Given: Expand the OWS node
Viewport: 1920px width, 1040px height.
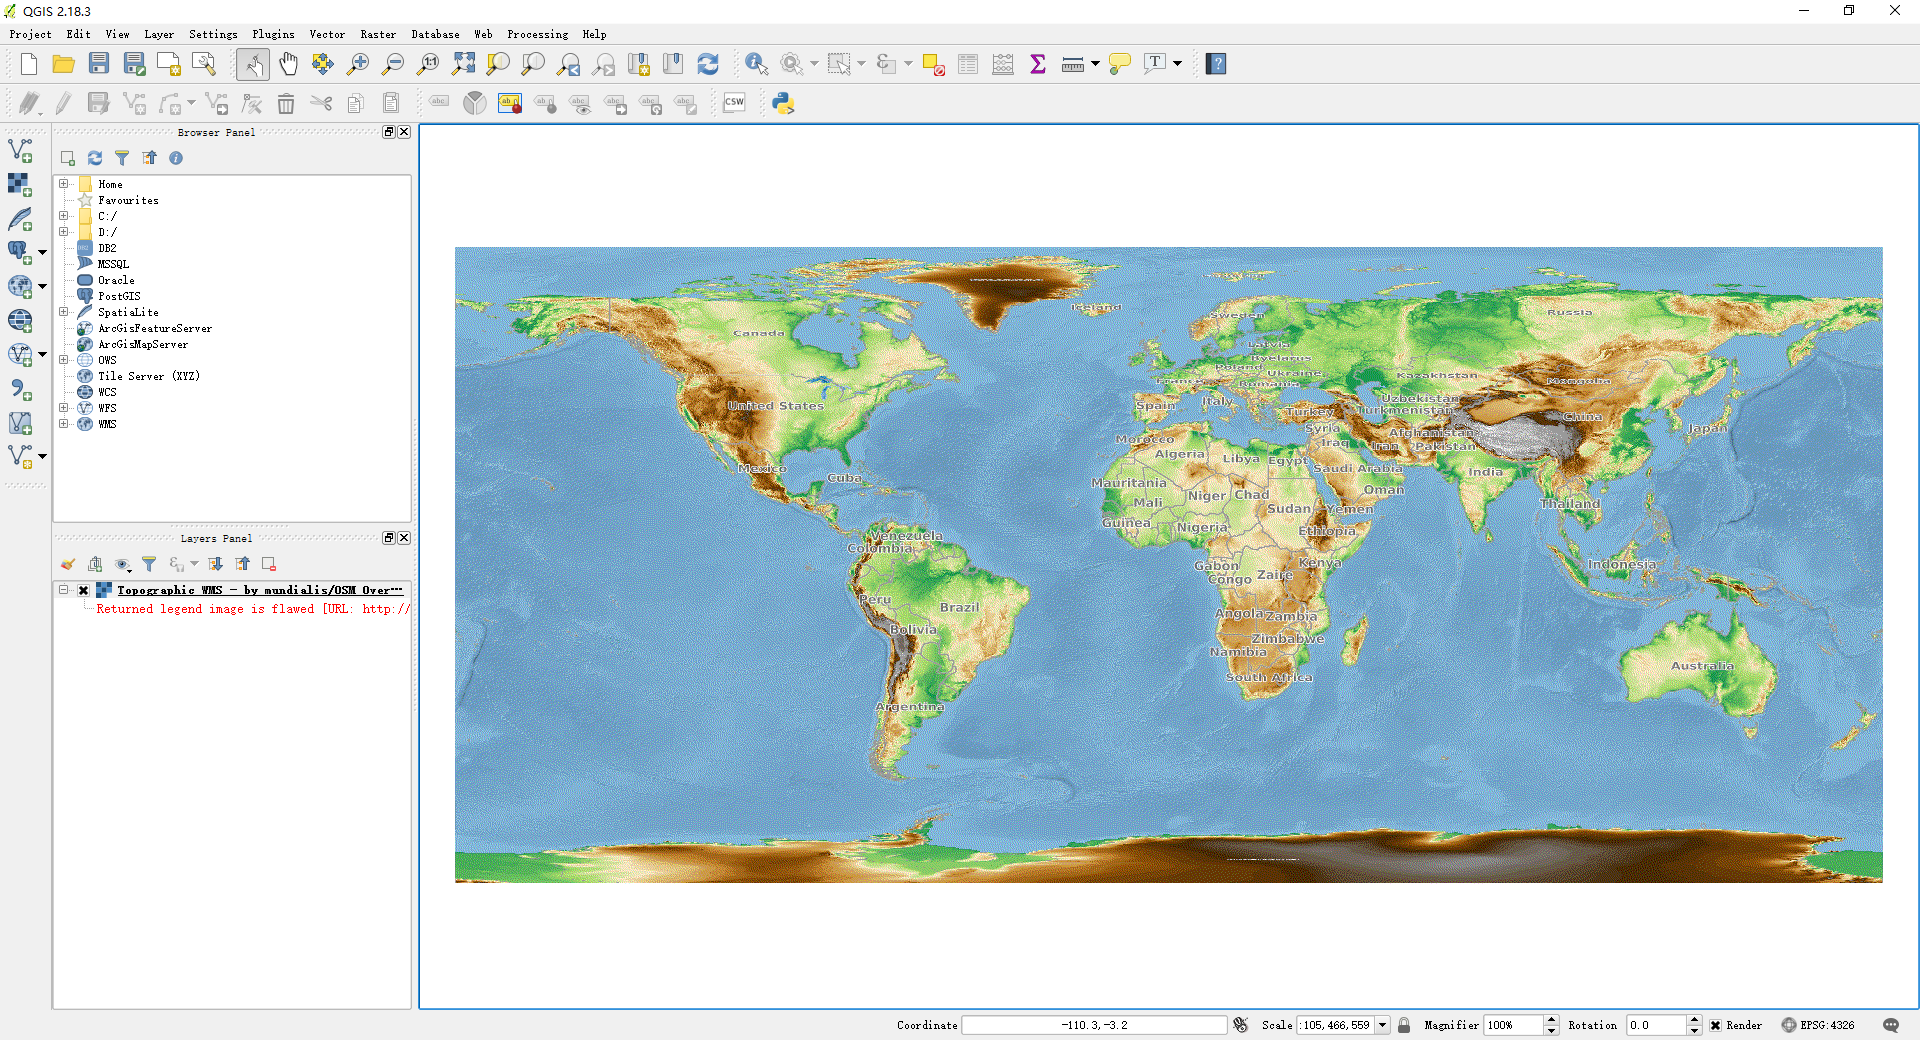Looking at the screenshot, I should click(x=64, y=360).
